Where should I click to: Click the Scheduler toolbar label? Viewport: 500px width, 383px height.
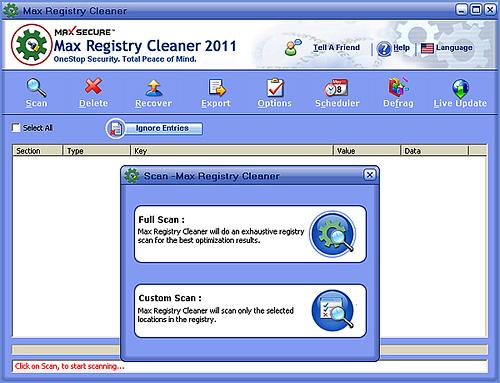337,103
